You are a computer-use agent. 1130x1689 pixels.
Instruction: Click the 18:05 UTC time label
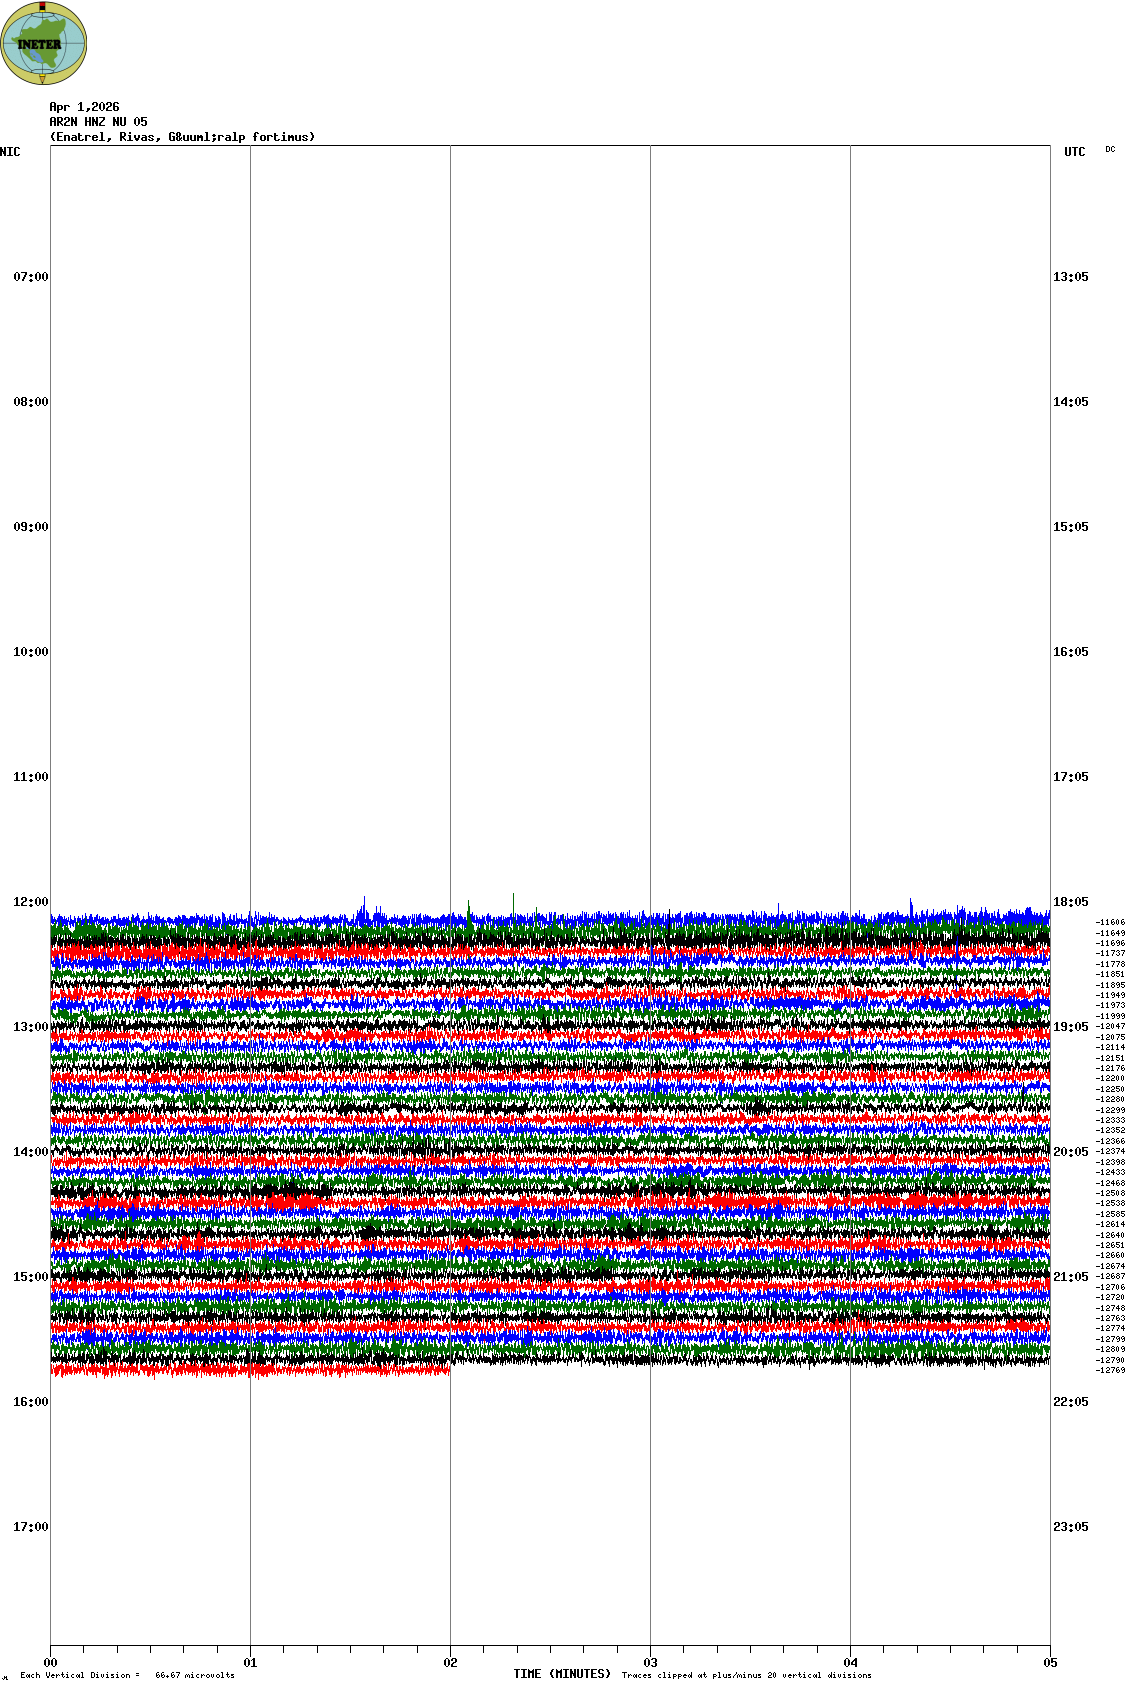(1070, 902)
